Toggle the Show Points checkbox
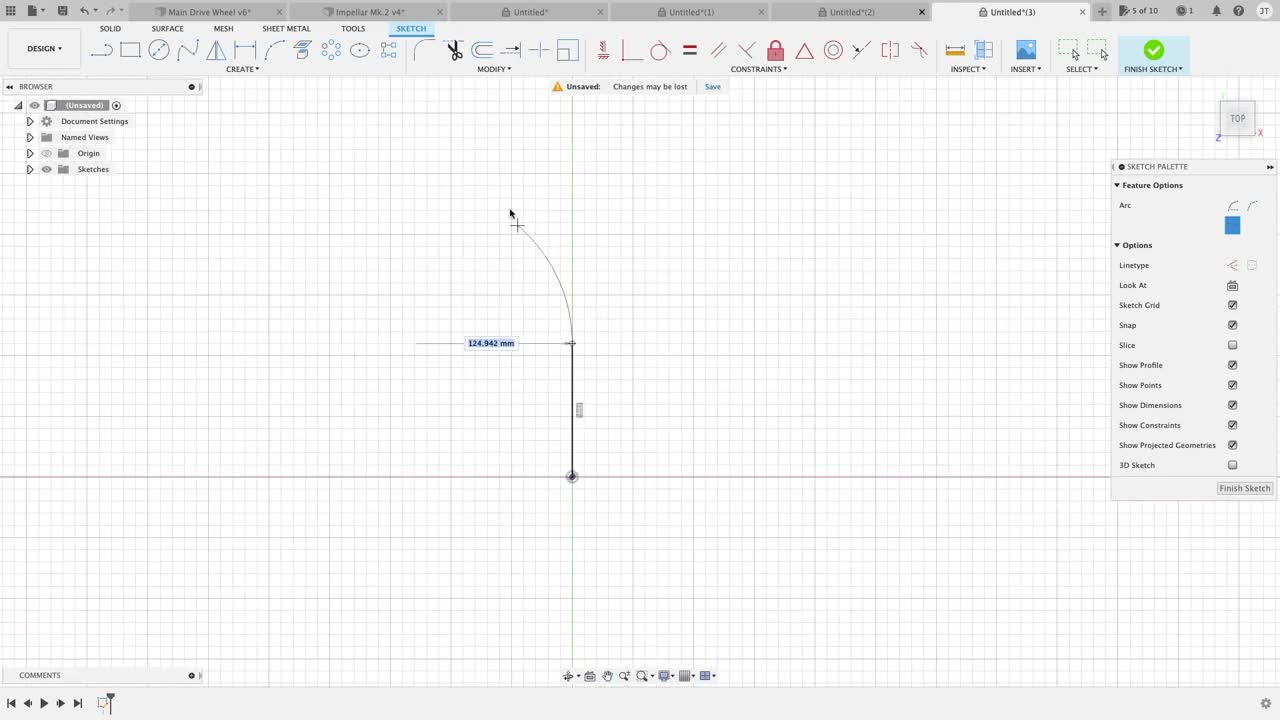The image size is (1280, 720). tap(1232, 385)
